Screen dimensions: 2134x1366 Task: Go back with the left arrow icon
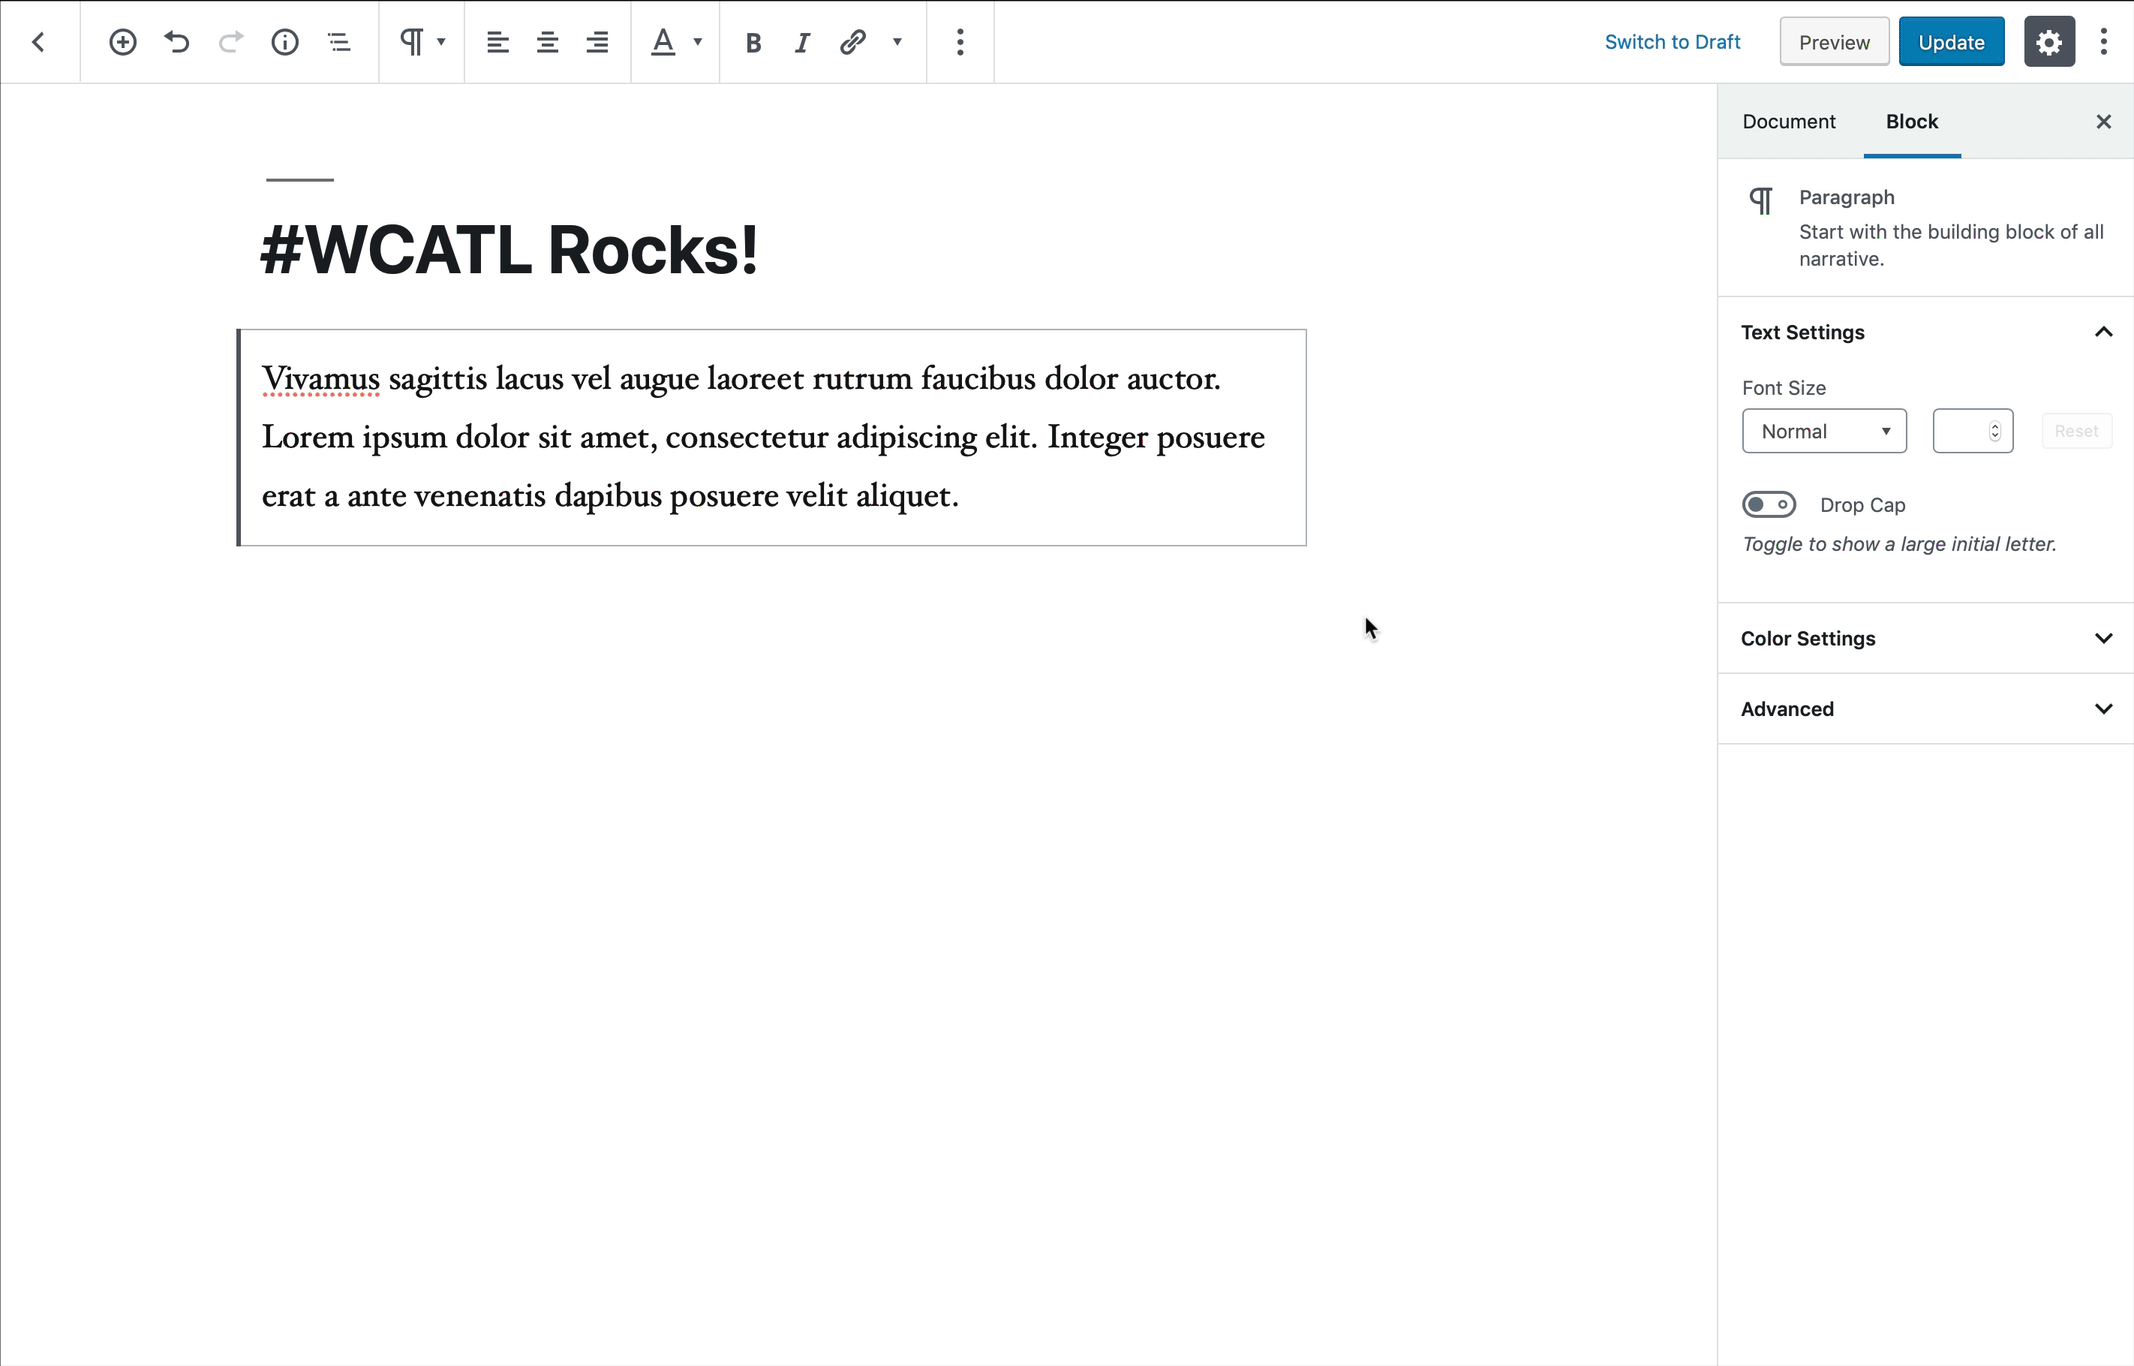click(39, 42)
